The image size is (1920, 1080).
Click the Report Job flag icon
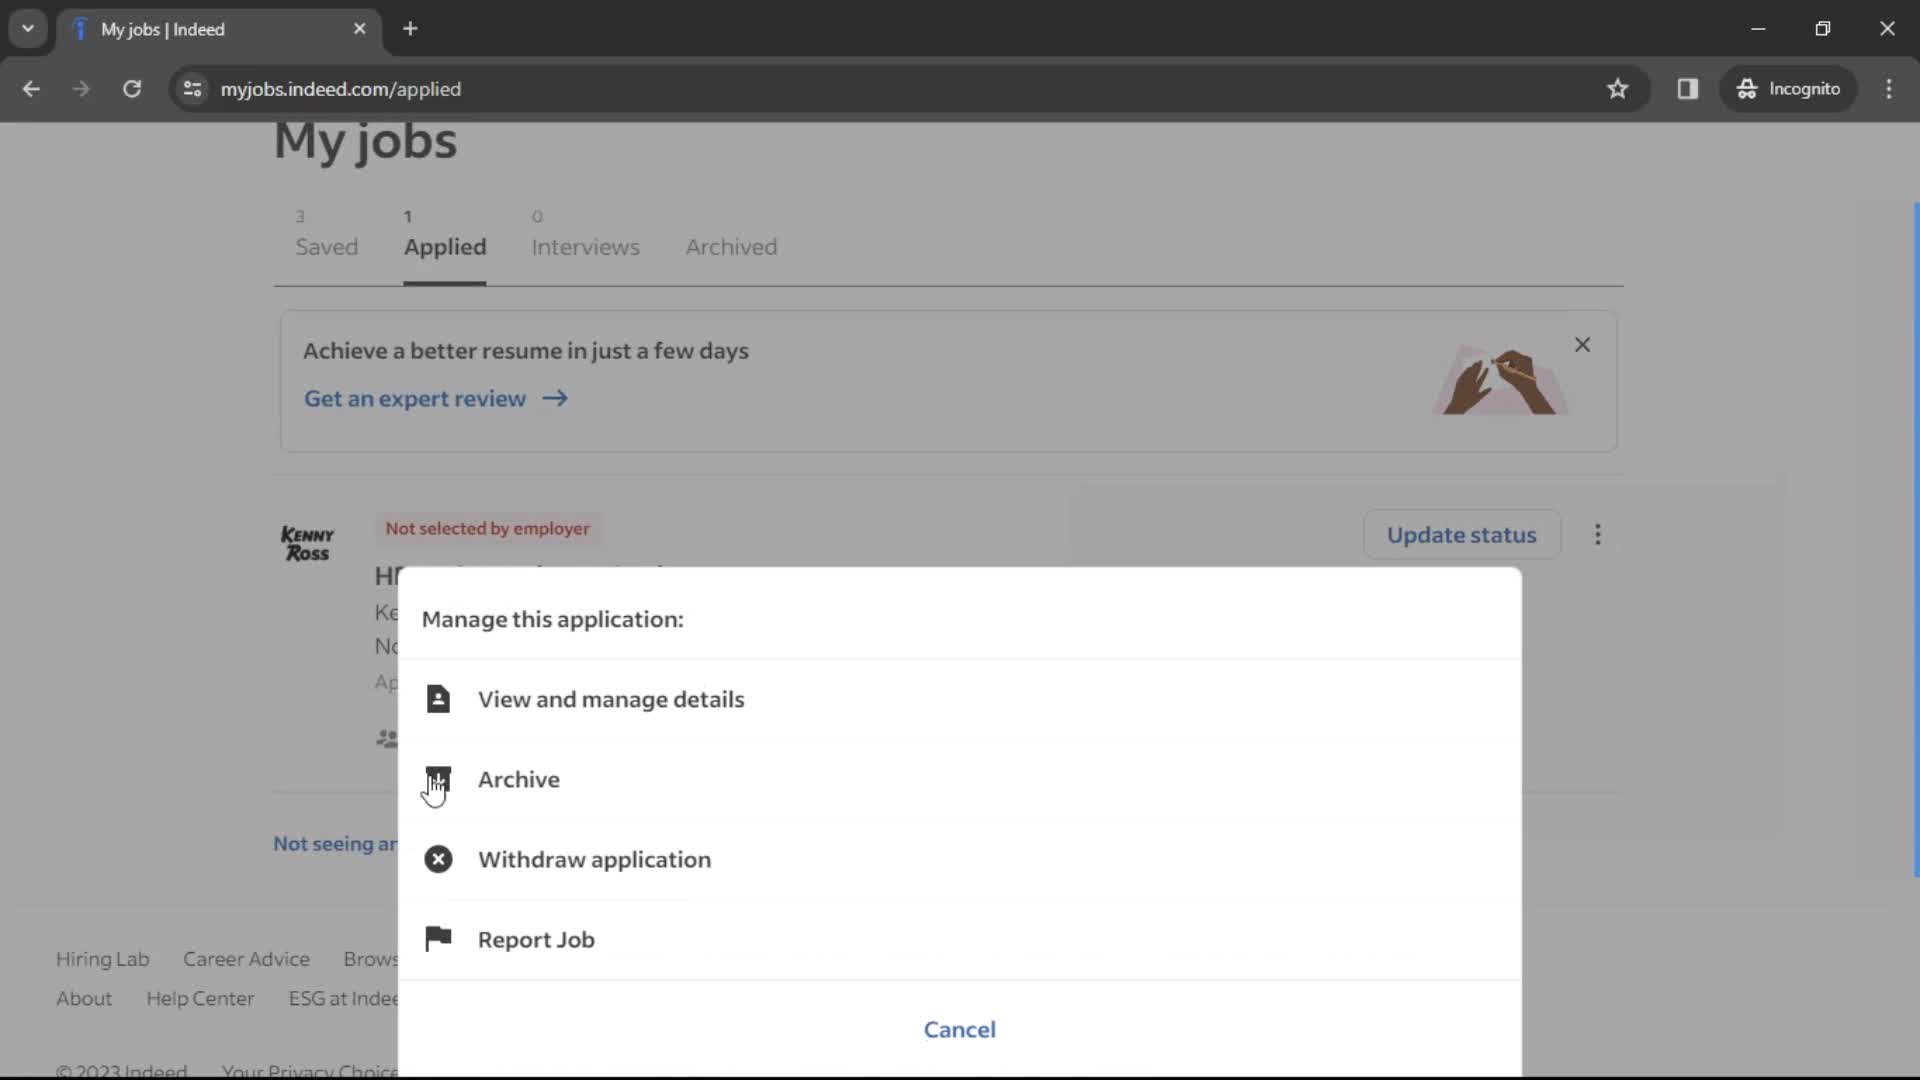(x=438, y=938)
